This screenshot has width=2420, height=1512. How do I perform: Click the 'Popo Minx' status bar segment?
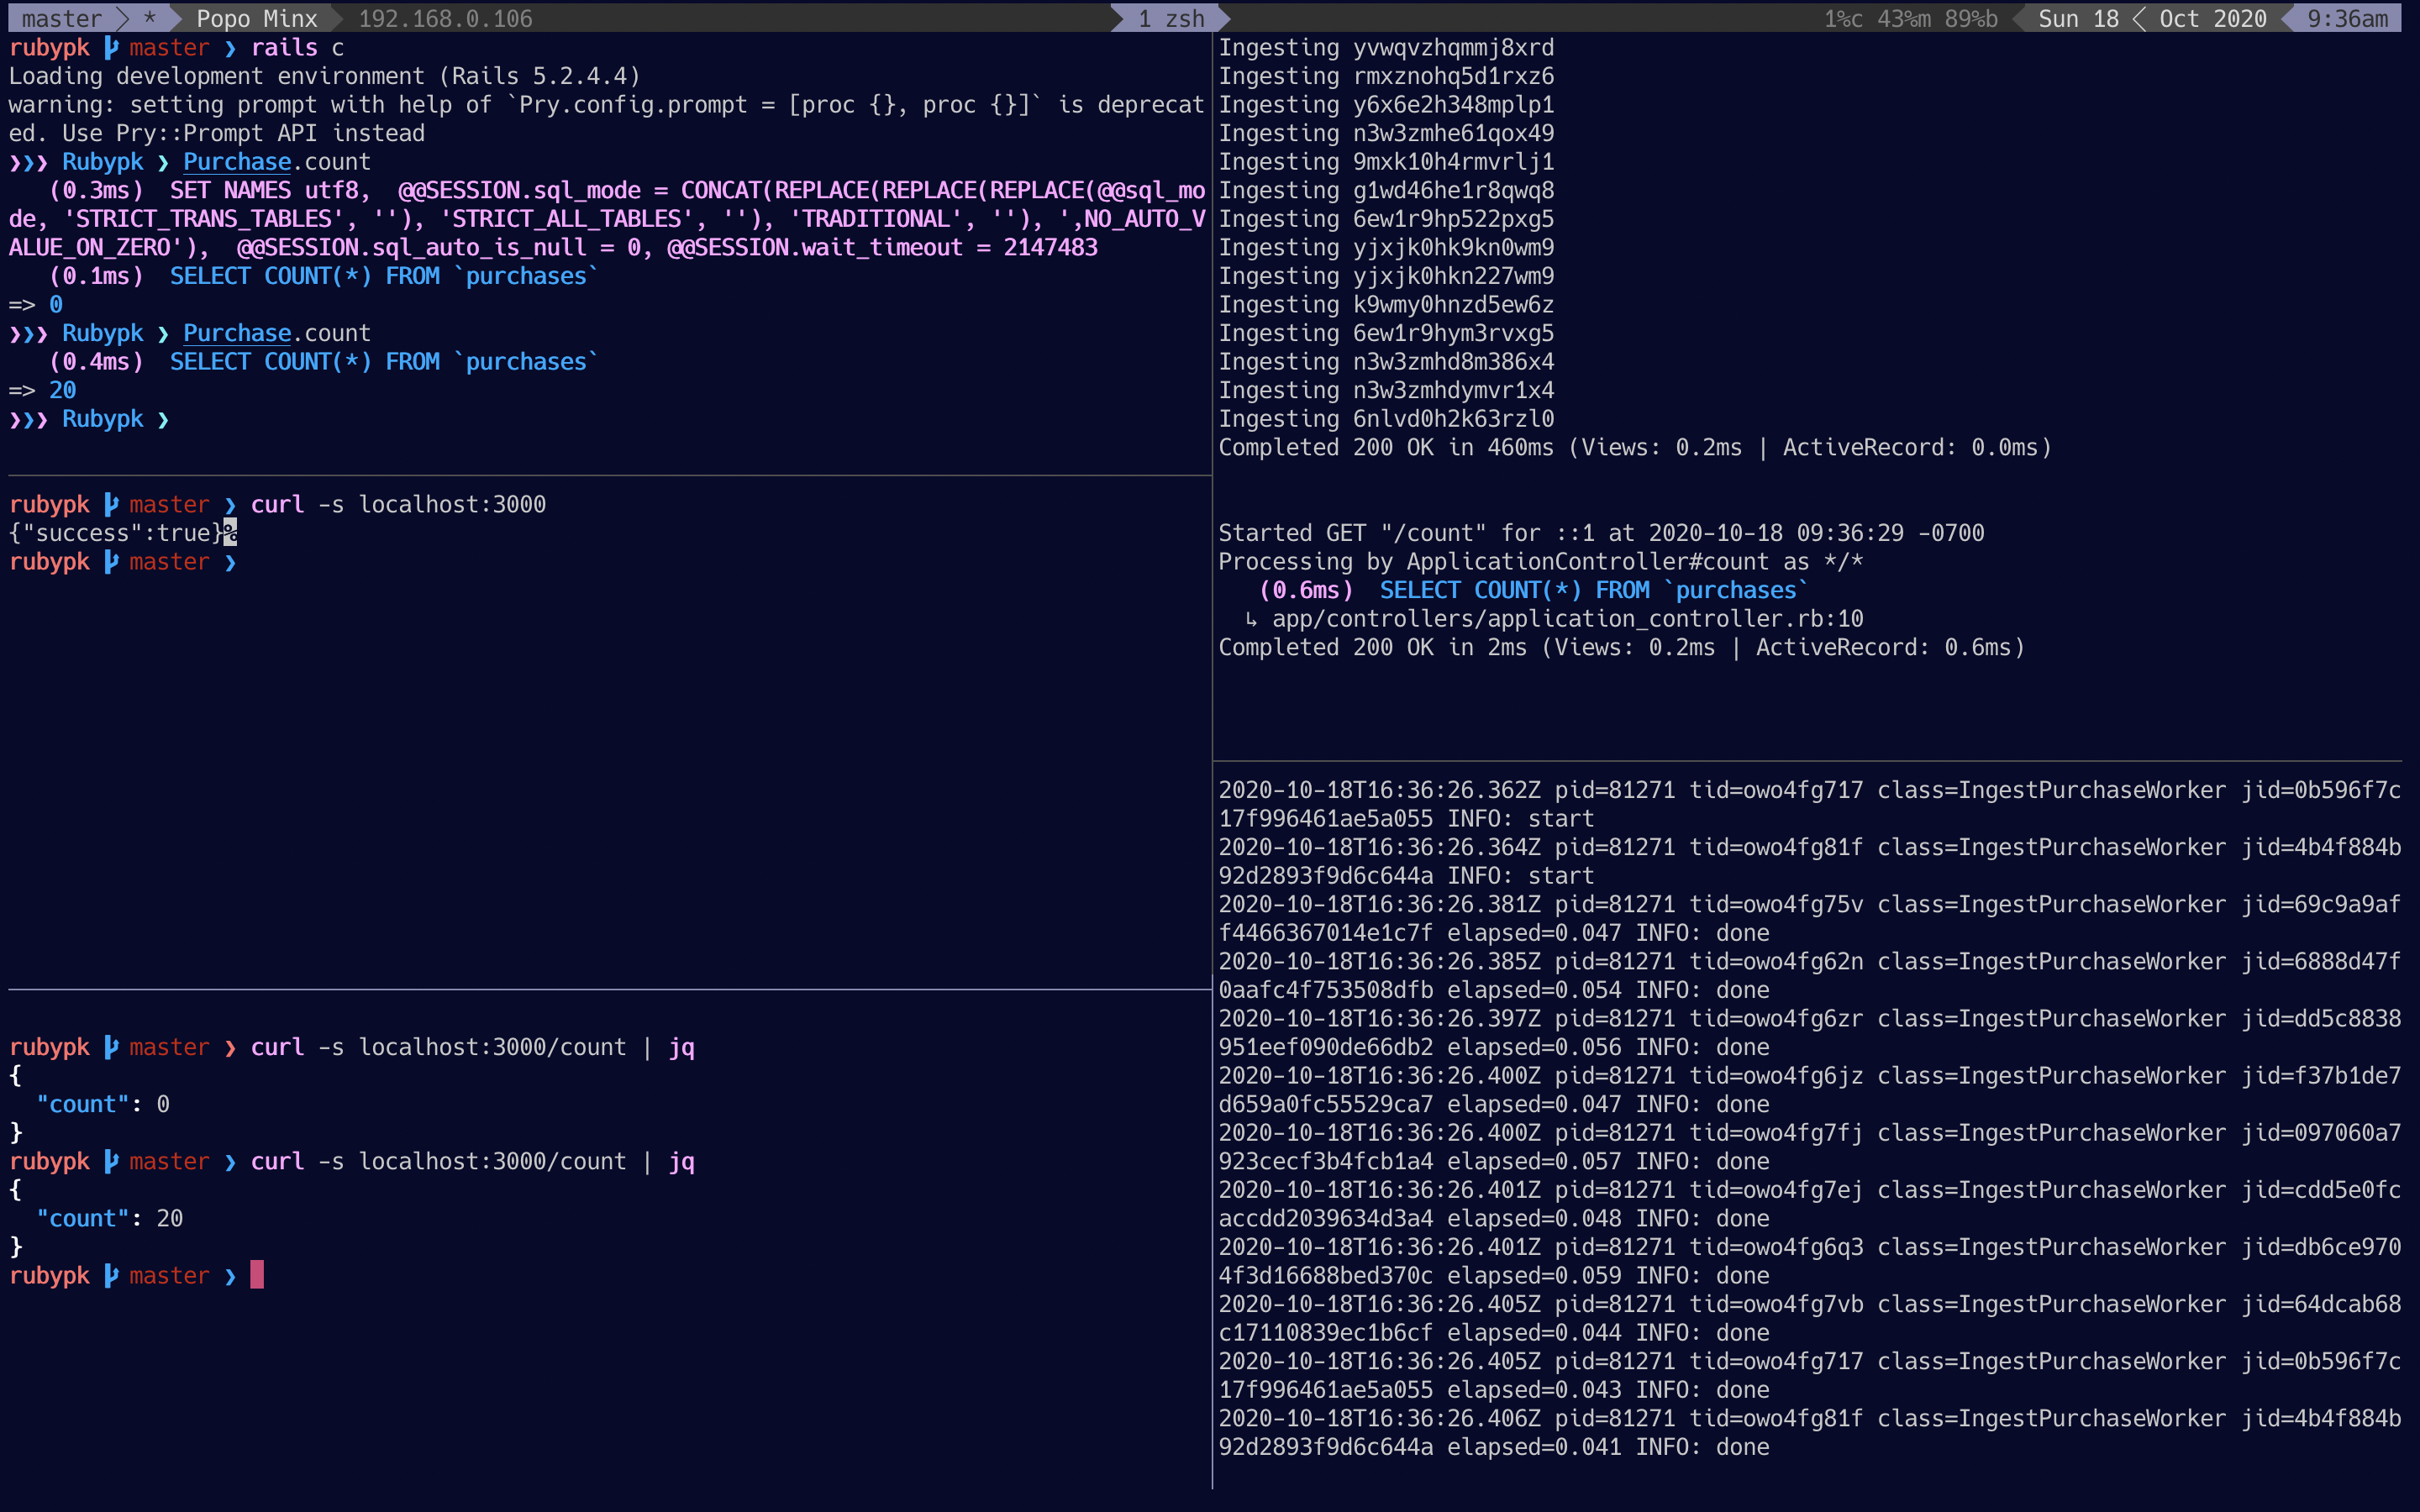click(256, 18)
